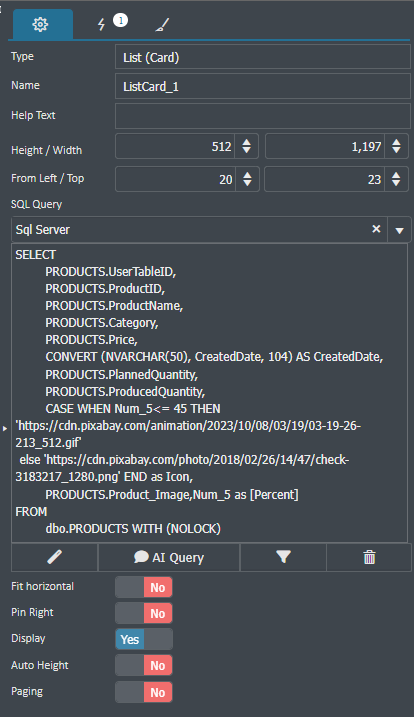The image size is (414, 717).
Task: Click the pencil edit query icon
Action: tap(54, 557)
